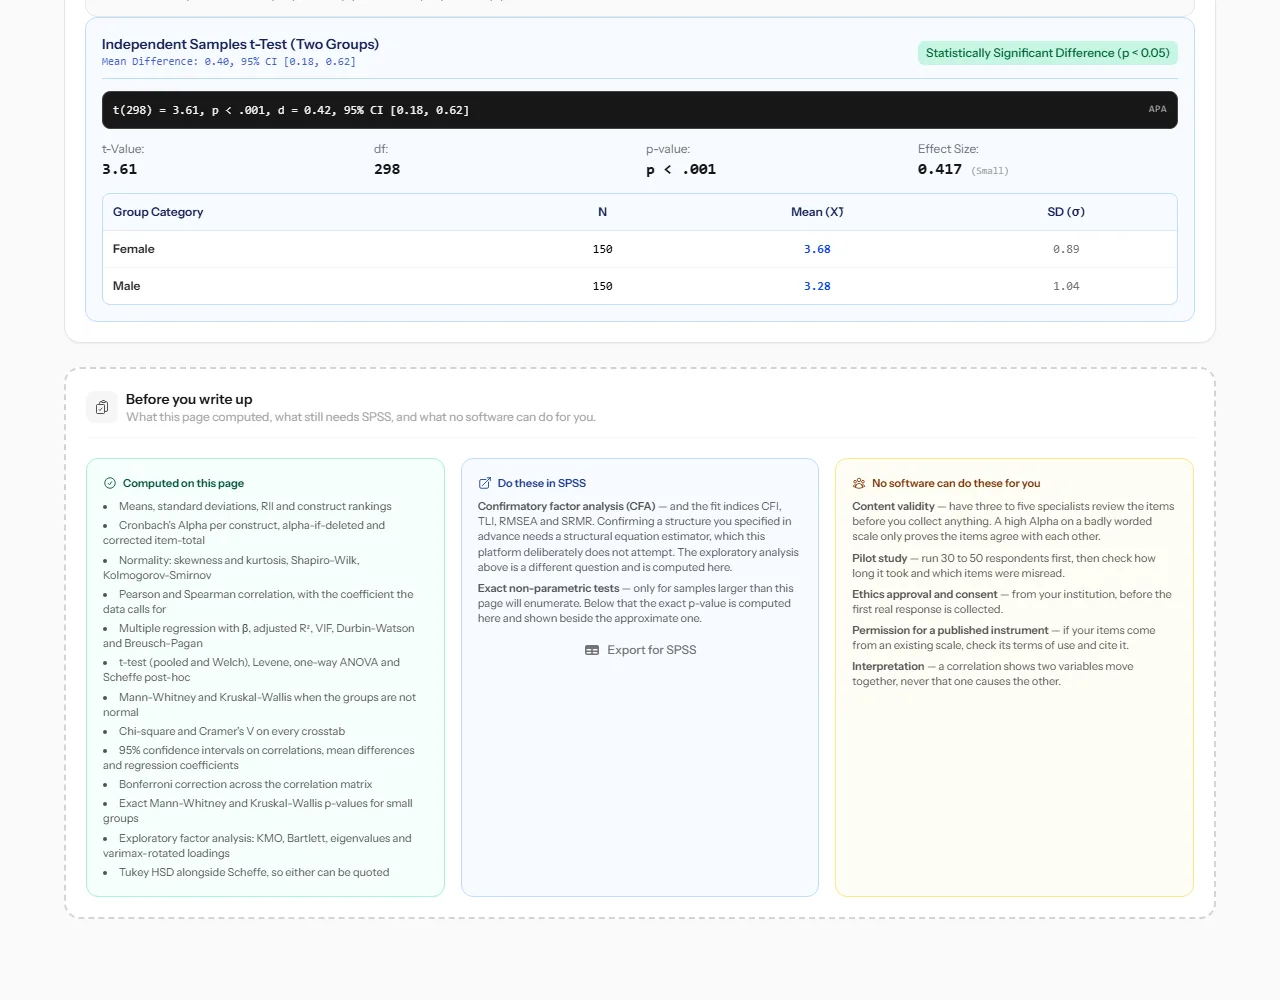
Task: Click the "Statistically Significant Difference" badge
Action: click(1048, 53)
